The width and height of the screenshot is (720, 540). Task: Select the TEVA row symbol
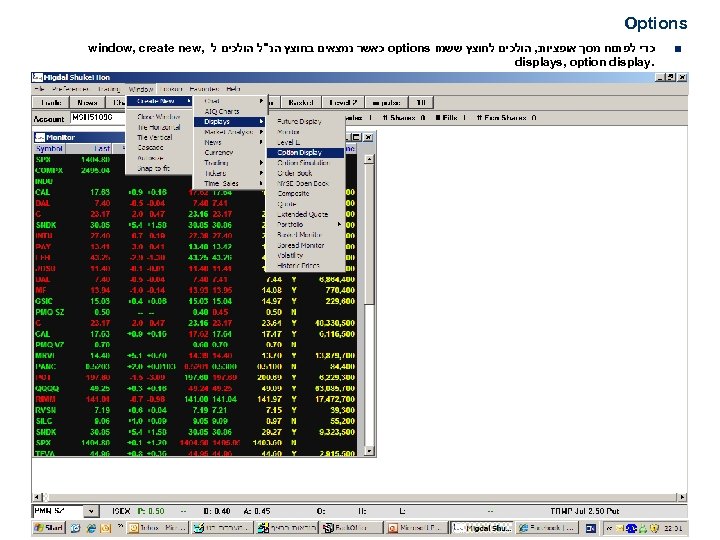45,454
